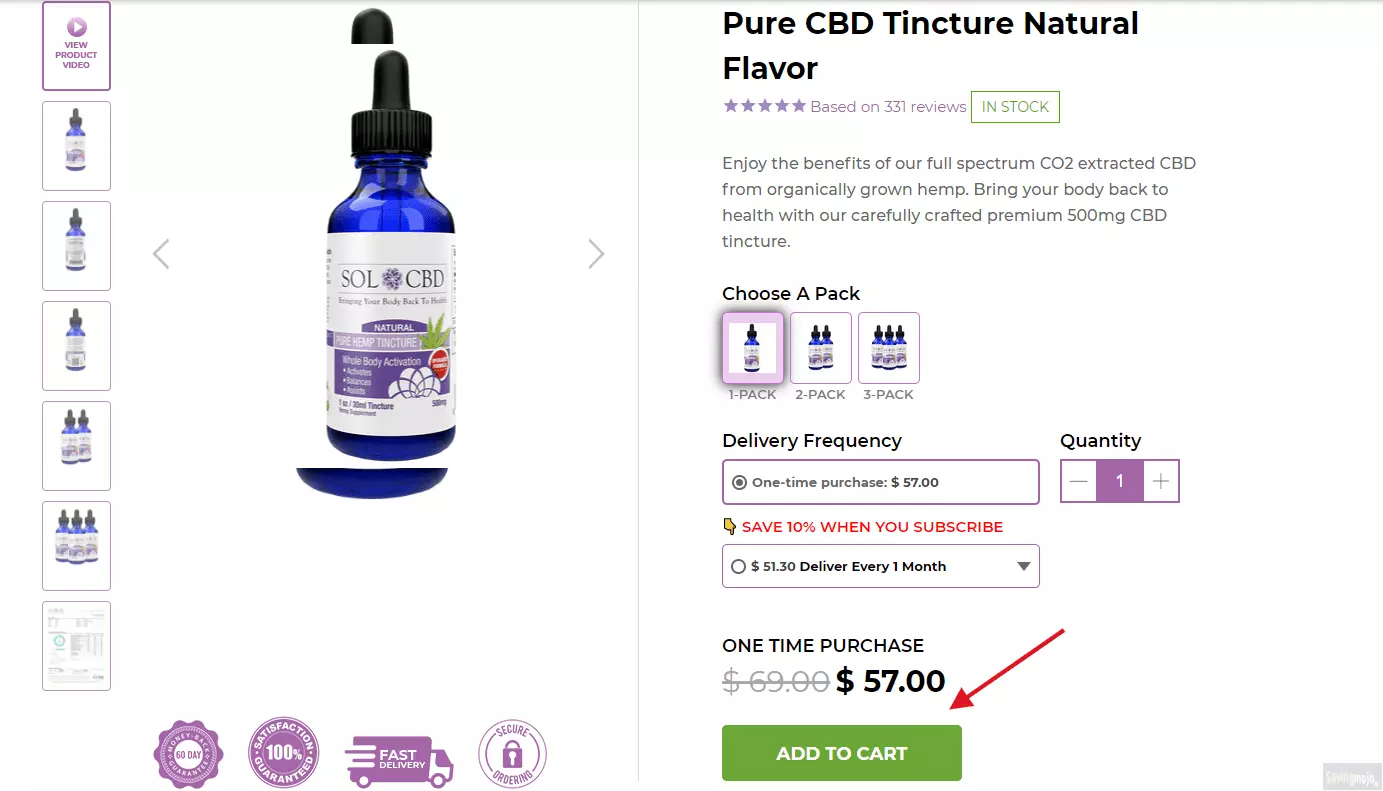Show the previous product image arrow
The height and width of the screenshot is (791, 1383).
click(161, 254)
